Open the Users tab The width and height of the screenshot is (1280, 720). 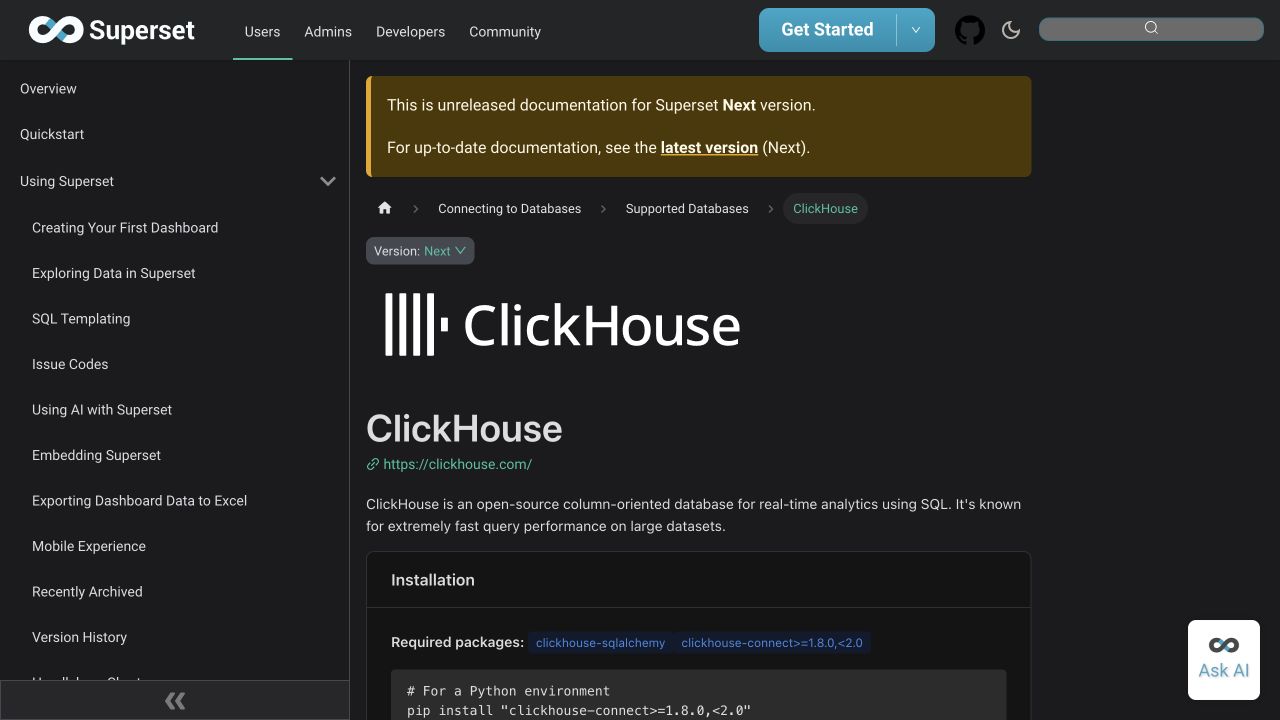pyautogui.click(x=262, y=31)
